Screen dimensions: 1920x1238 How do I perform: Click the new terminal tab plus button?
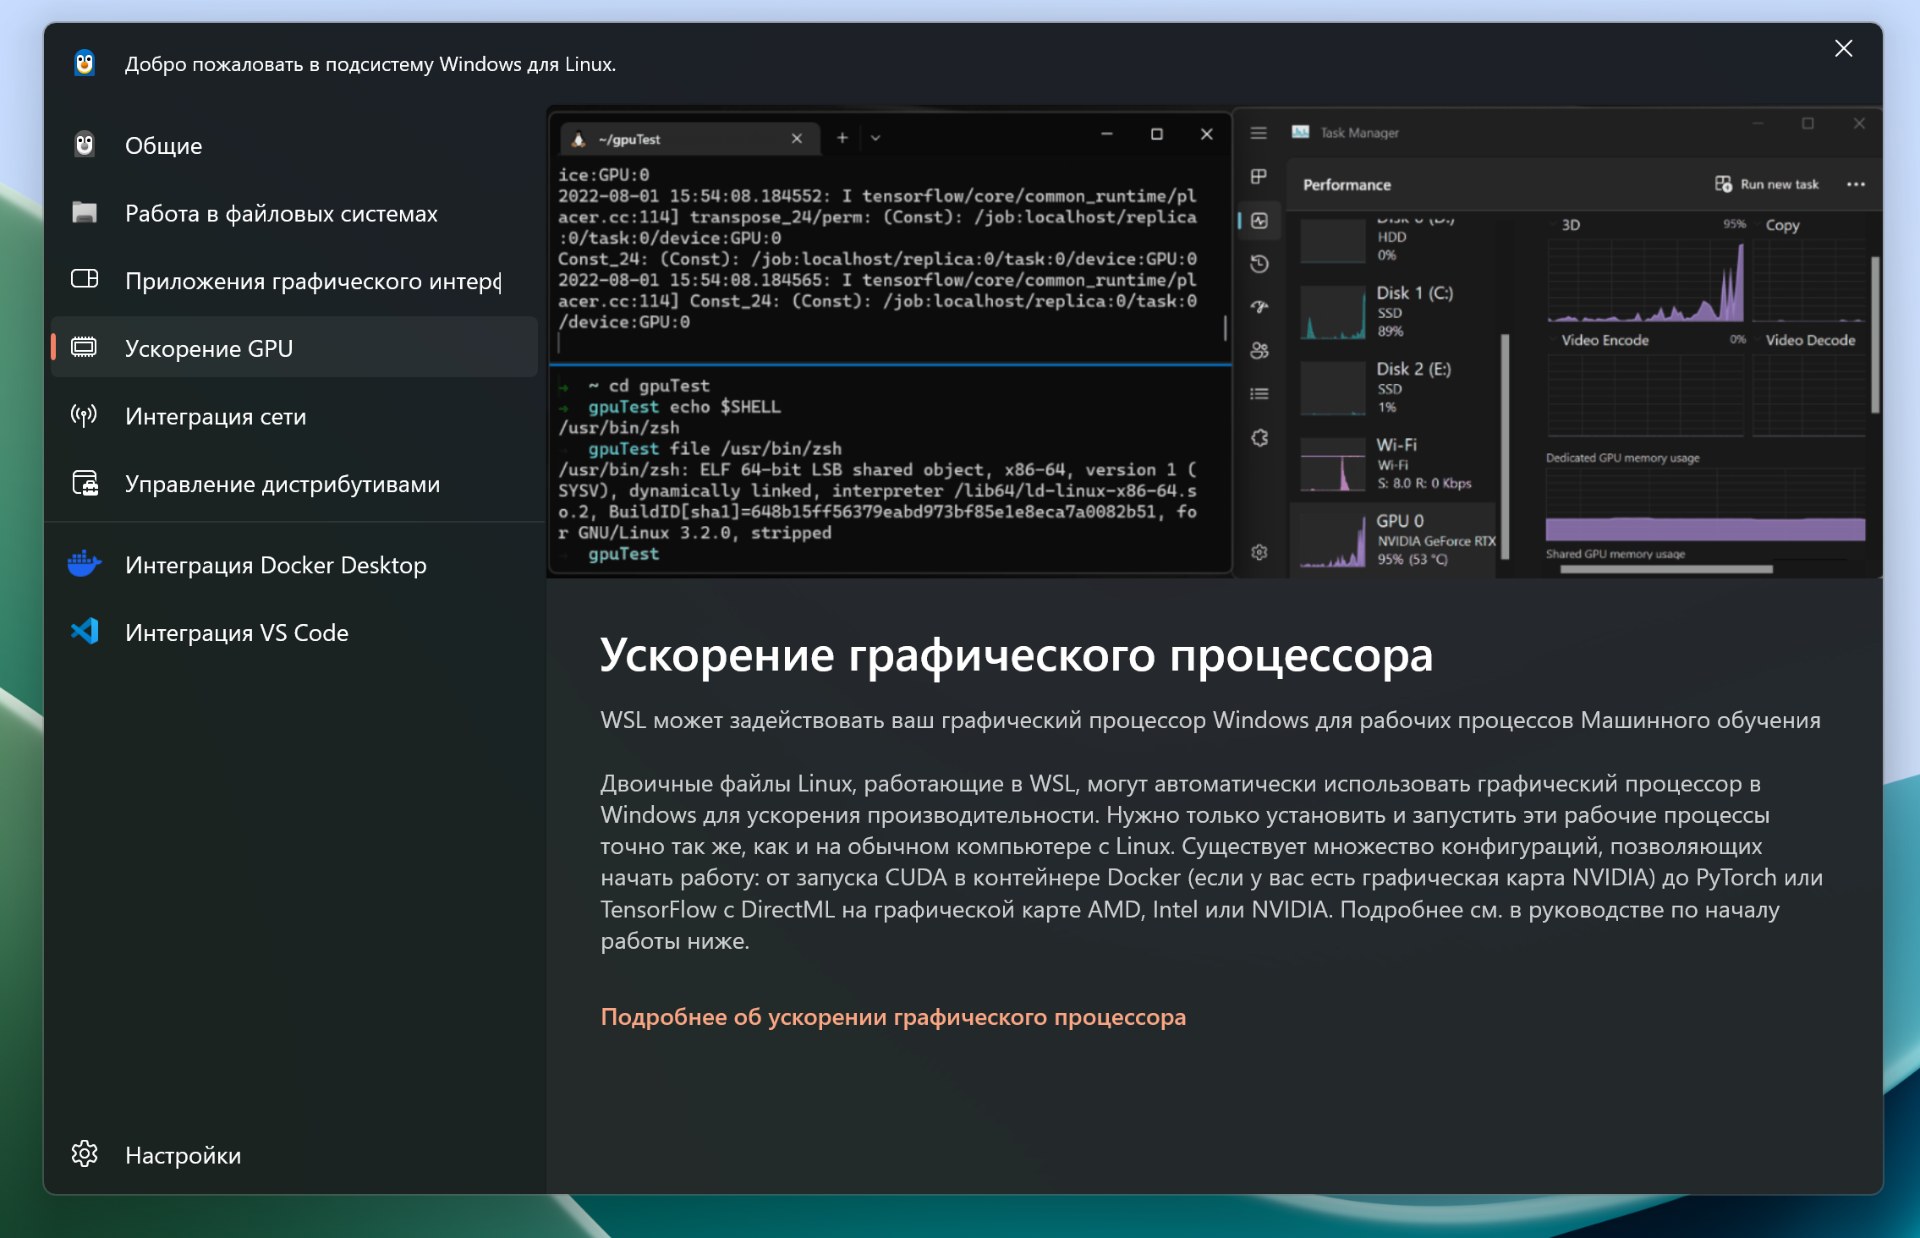[x=842, y=138]
